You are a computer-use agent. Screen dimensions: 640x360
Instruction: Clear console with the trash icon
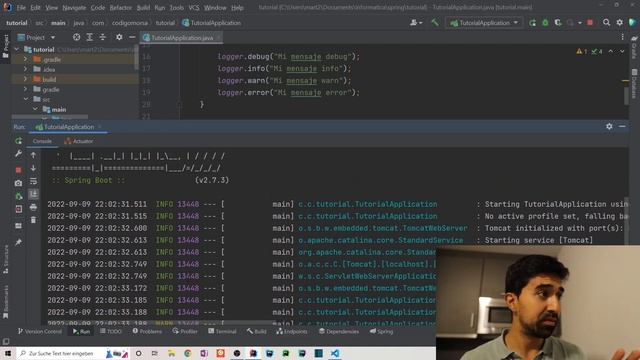pyautogui.click(x=33, y=220)
